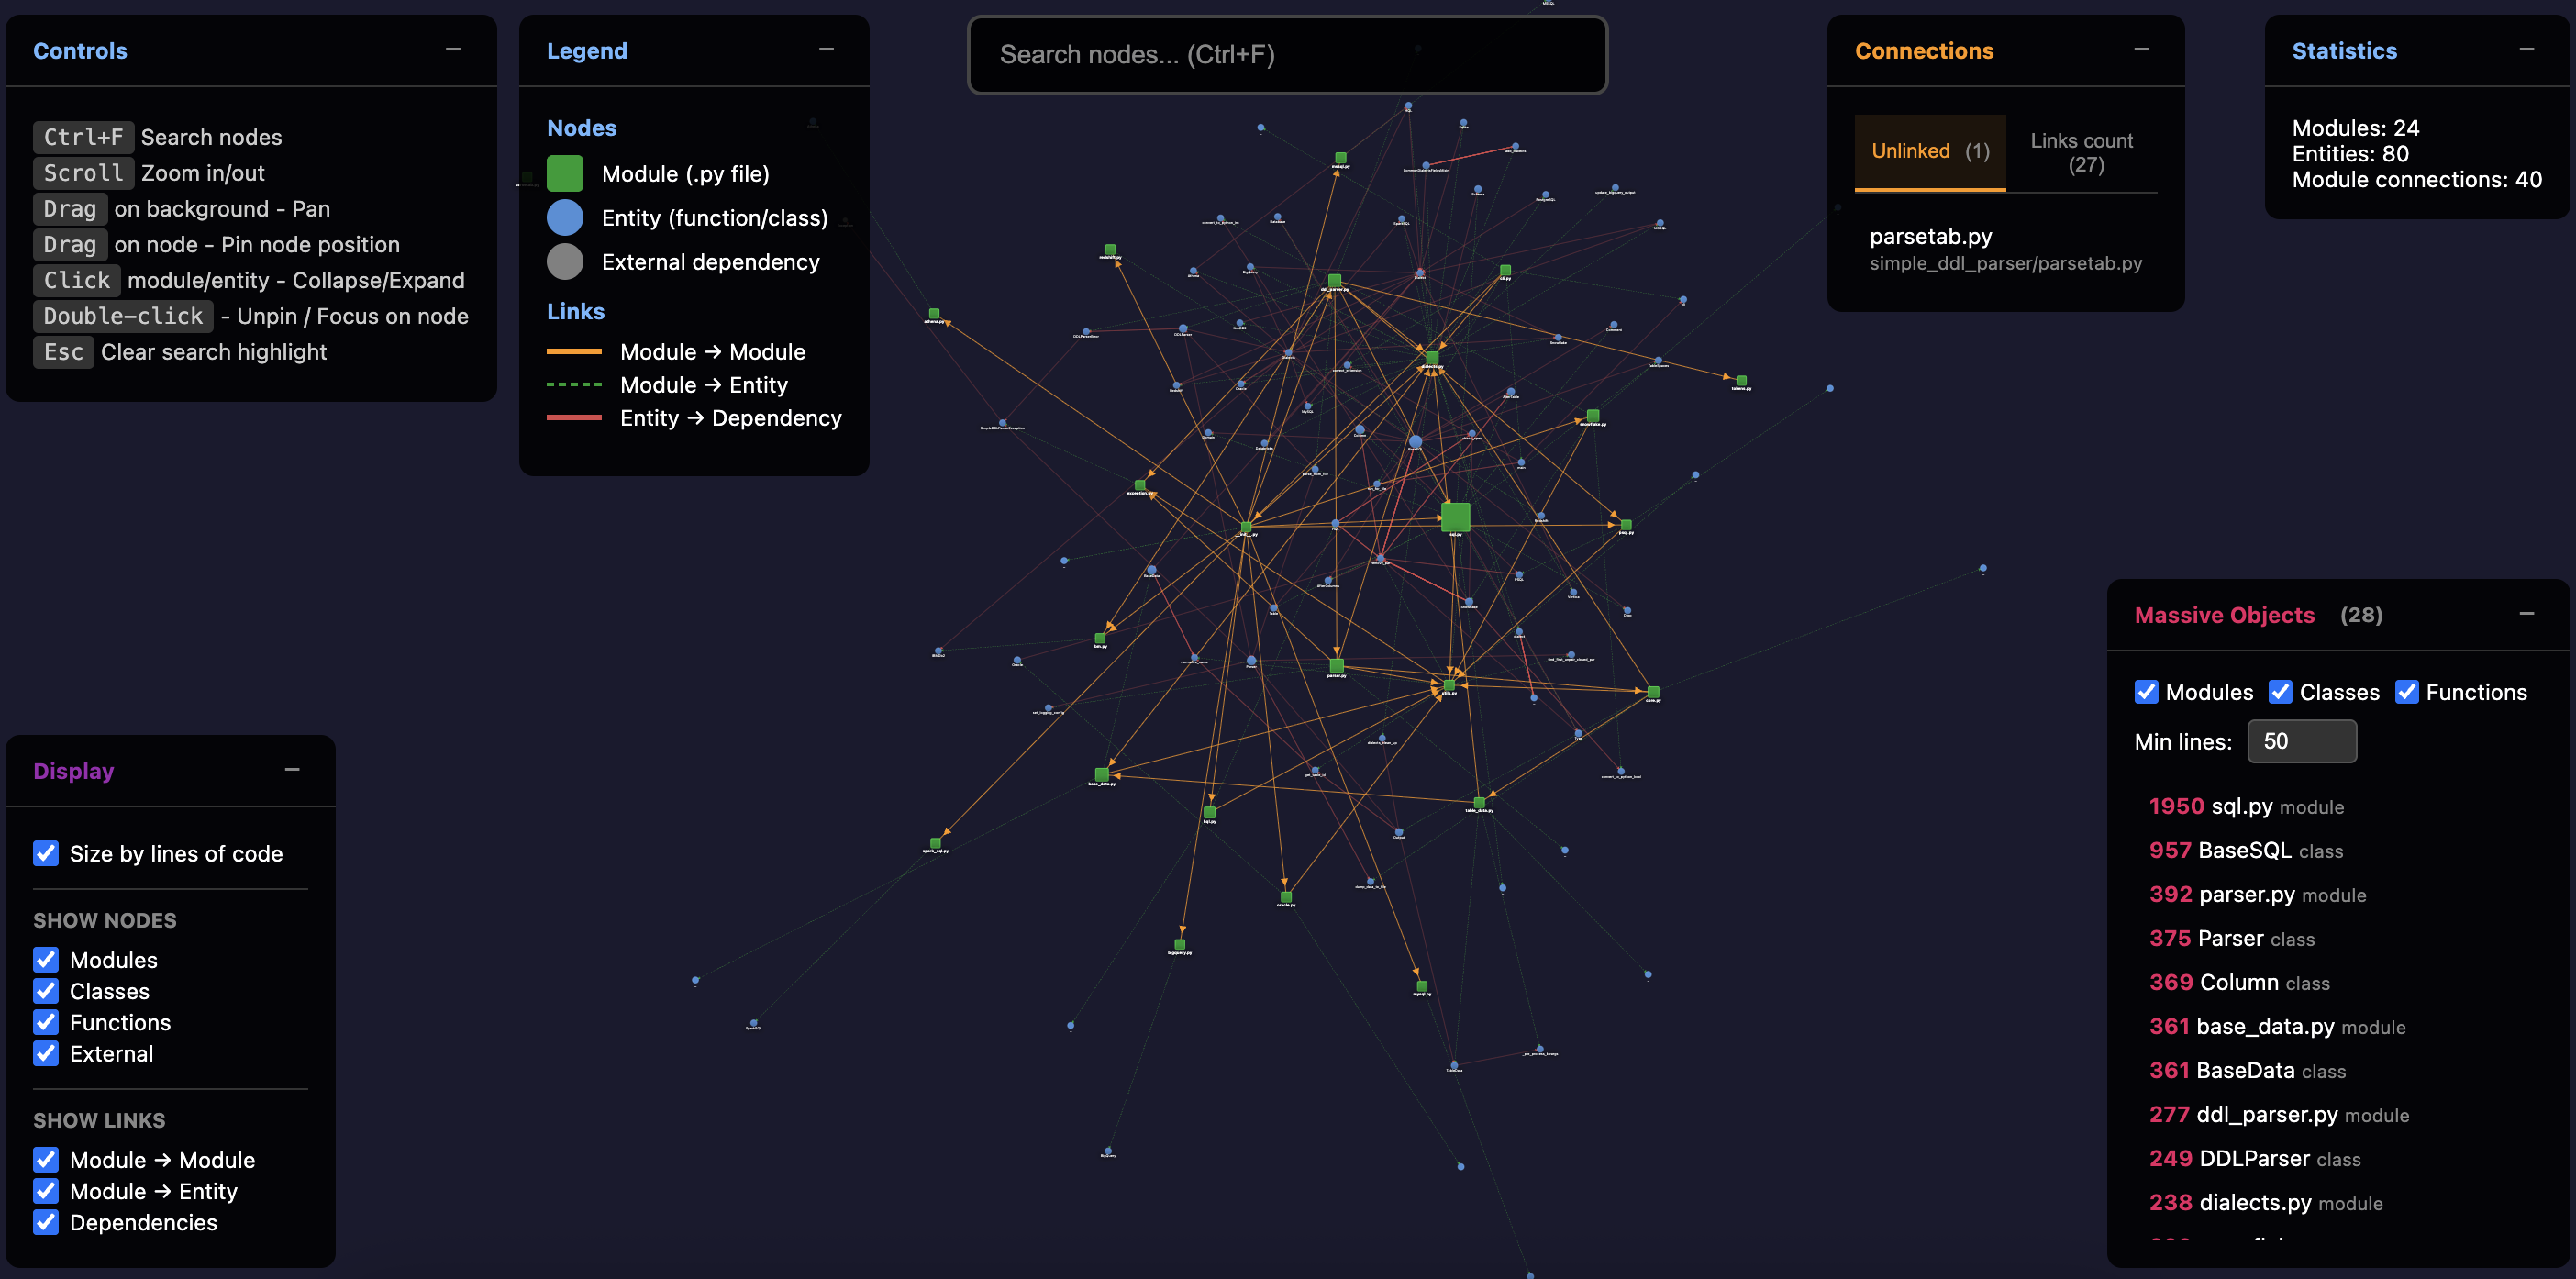Select the snowflake.py module node
Image resolution: width=2576 pixels, height=1279 pixels.
(x=1593, y=416)
